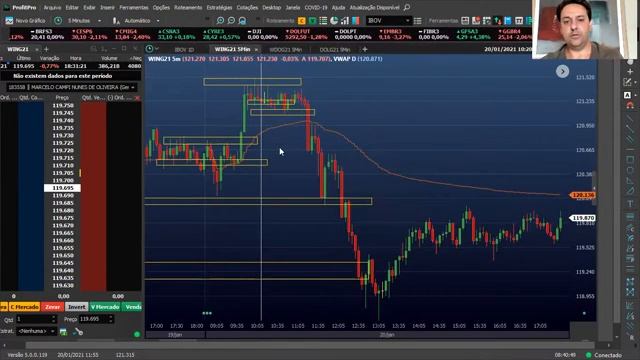The width and height of the screenshot is (640, 360).
Task: Click the search magnifier in menu bar
Action: (407, 7)
